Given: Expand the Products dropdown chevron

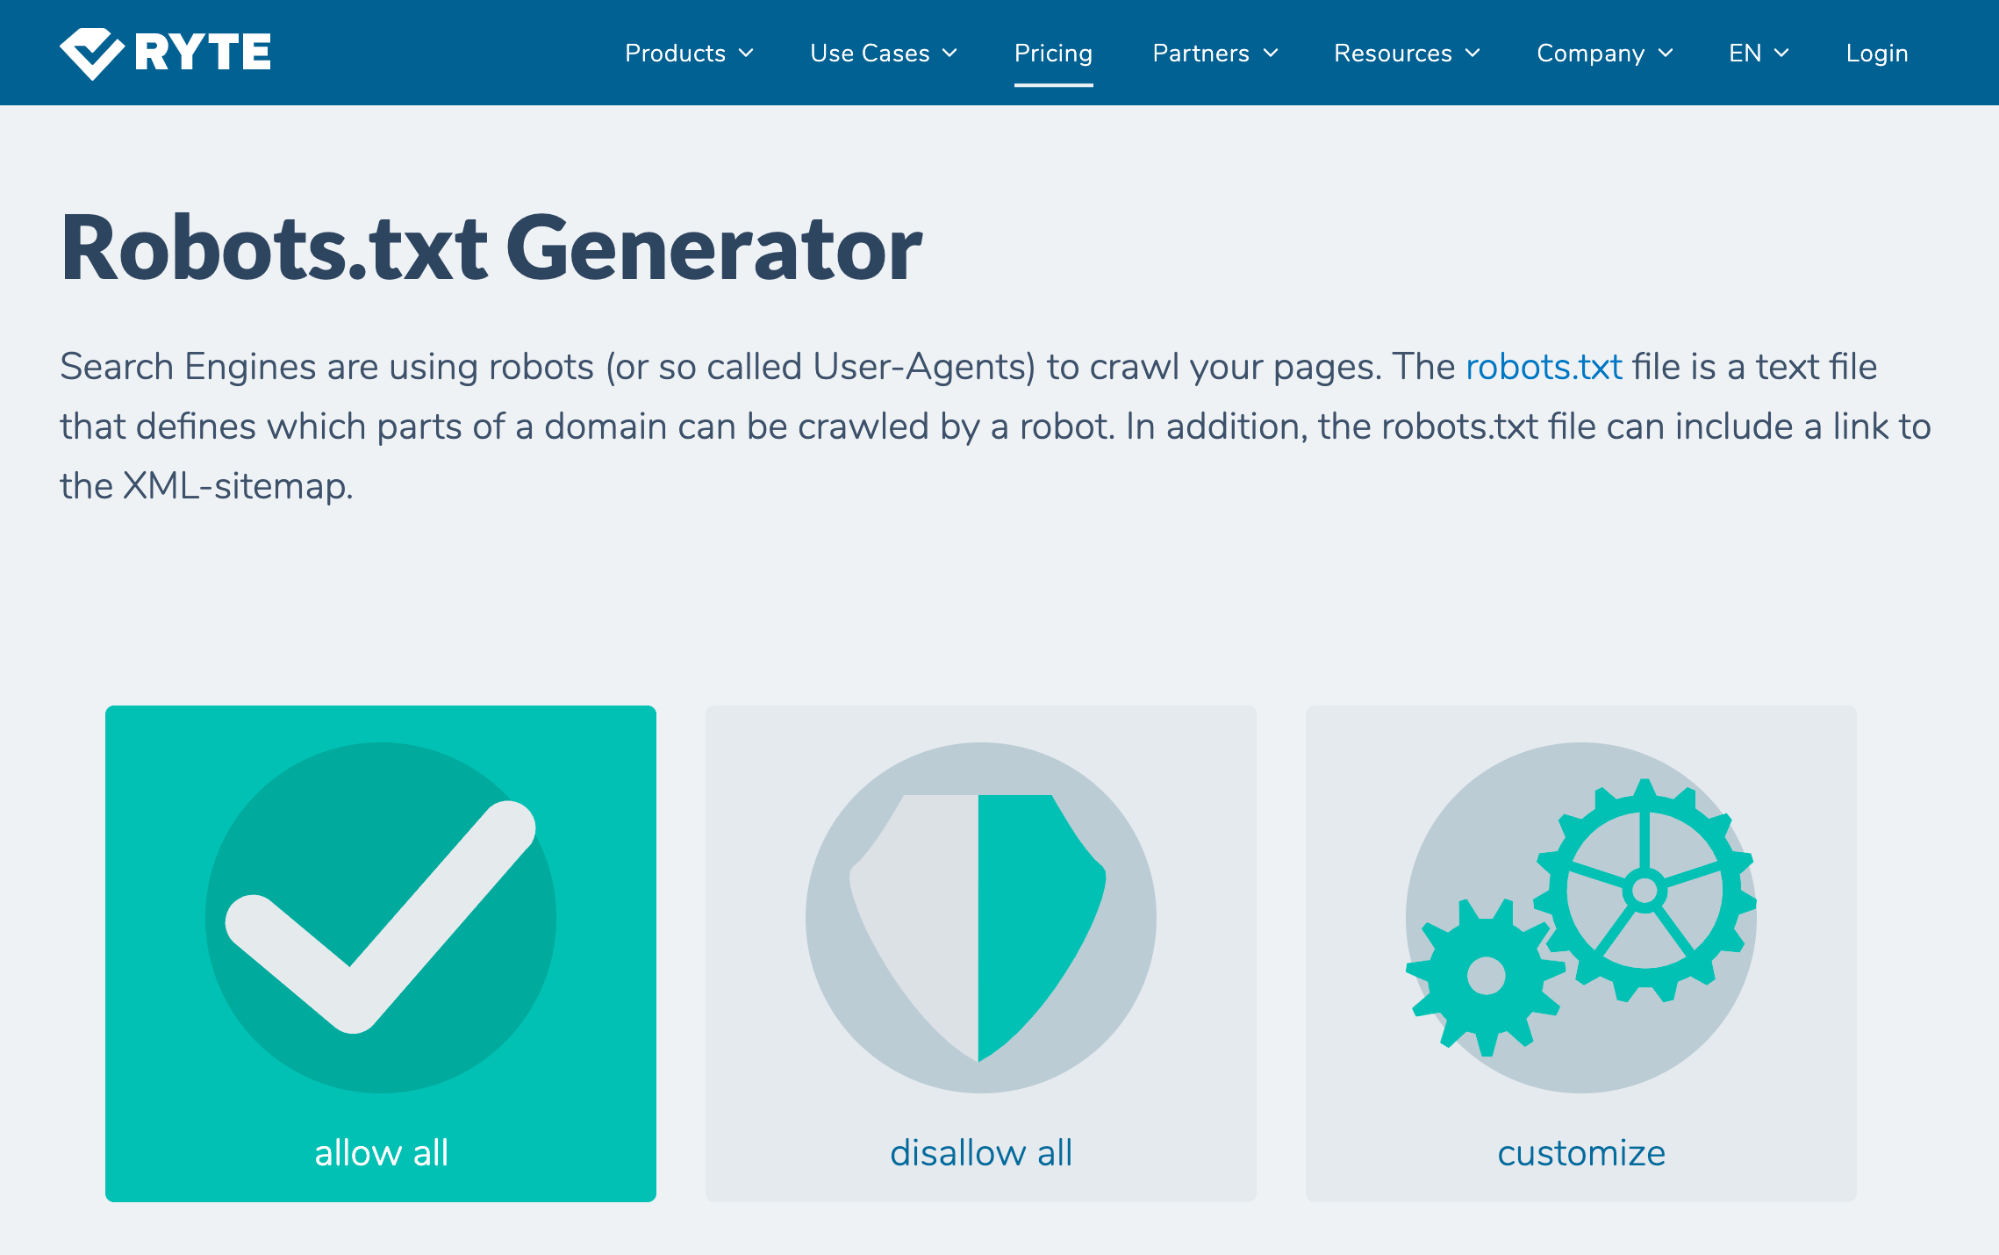Looking at the screenshot, I should [x=746, y=54].
